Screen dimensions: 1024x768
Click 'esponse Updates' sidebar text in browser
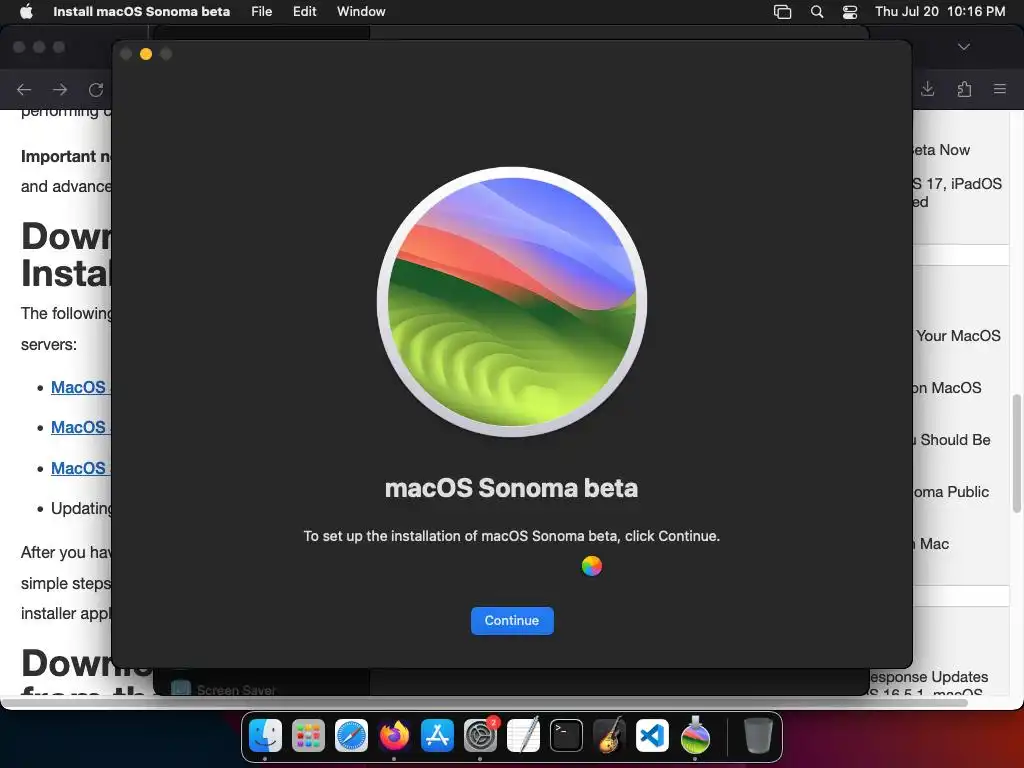929,677
